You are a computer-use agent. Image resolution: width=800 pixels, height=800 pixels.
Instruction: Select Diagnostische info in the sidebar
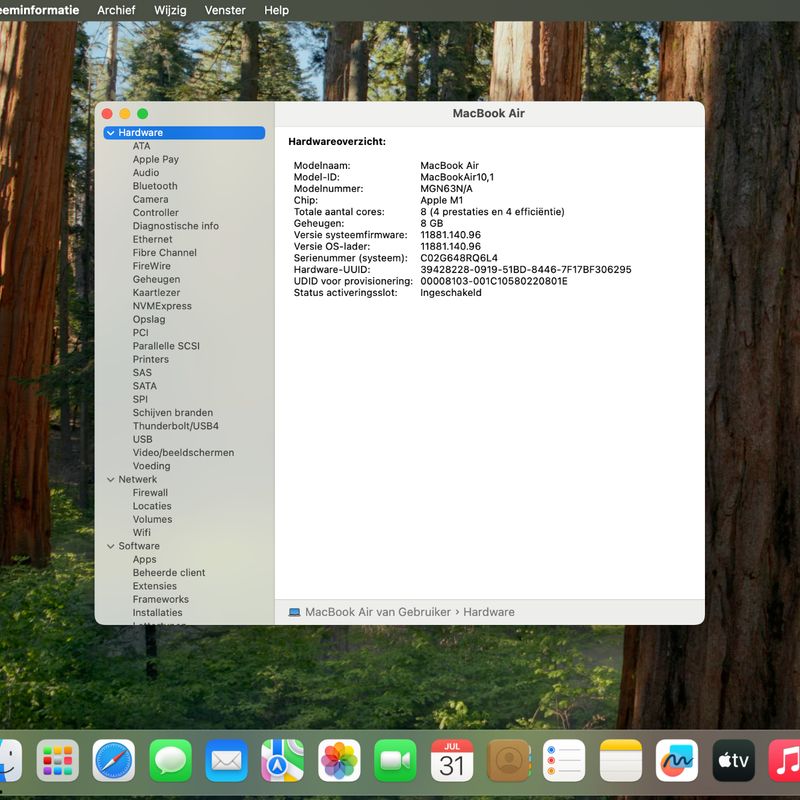(176, 226)
